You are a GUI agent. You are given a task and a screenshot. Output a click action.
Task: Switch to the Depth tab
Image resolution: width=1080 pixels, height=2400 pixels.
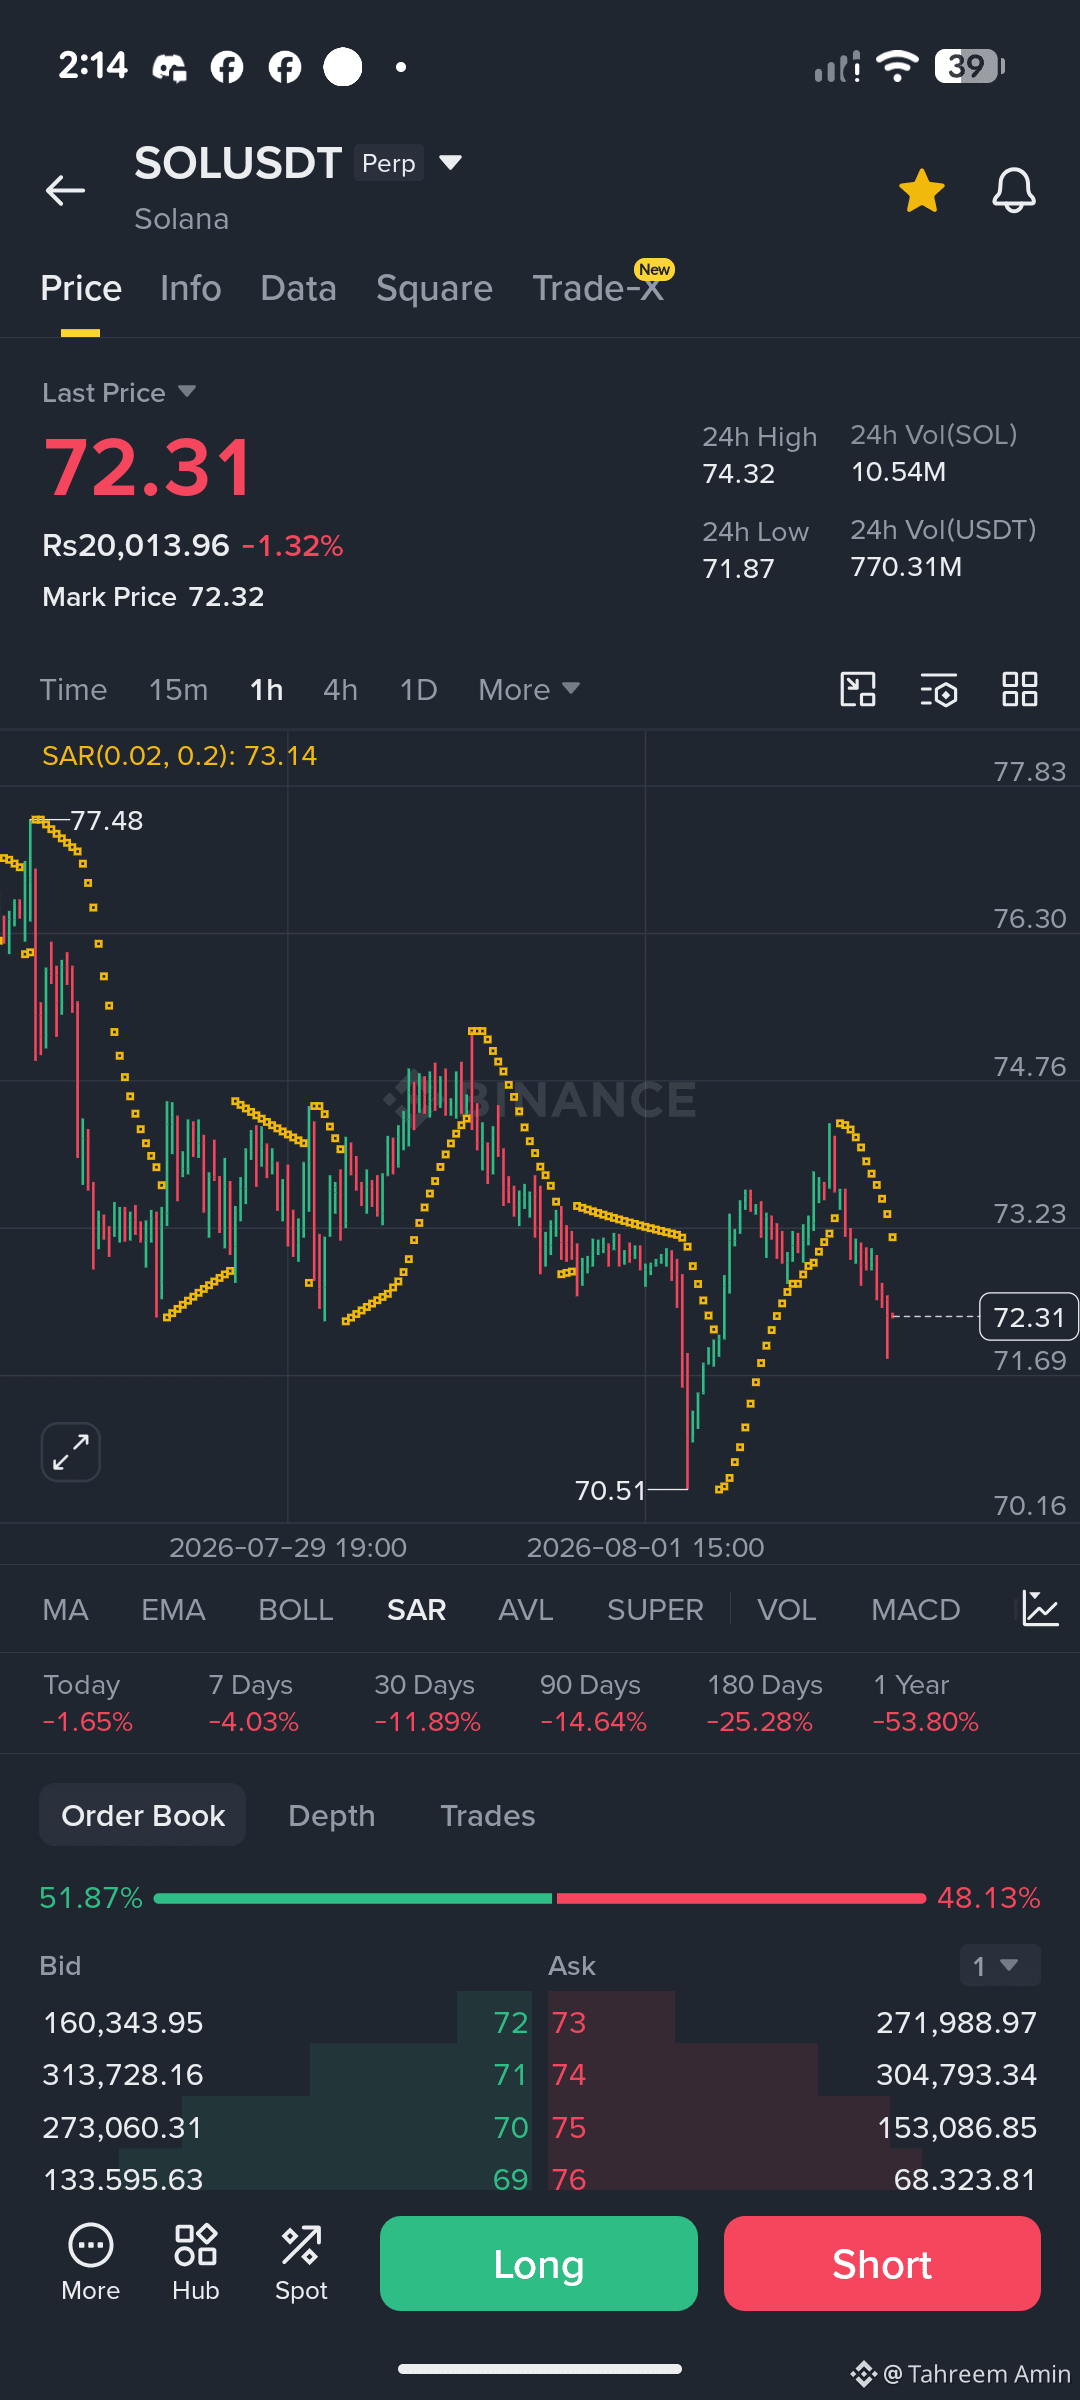(x=331, y=1815)
